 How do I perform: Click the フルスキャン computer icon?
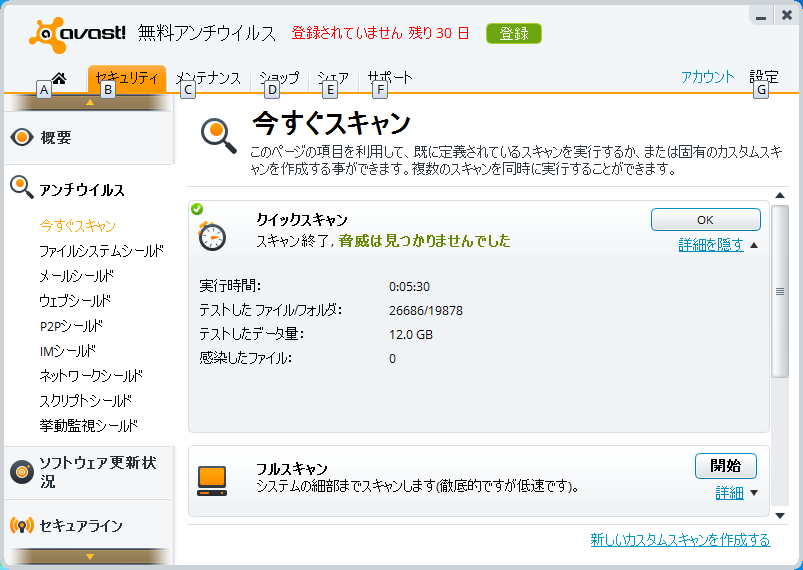[212, 481]
